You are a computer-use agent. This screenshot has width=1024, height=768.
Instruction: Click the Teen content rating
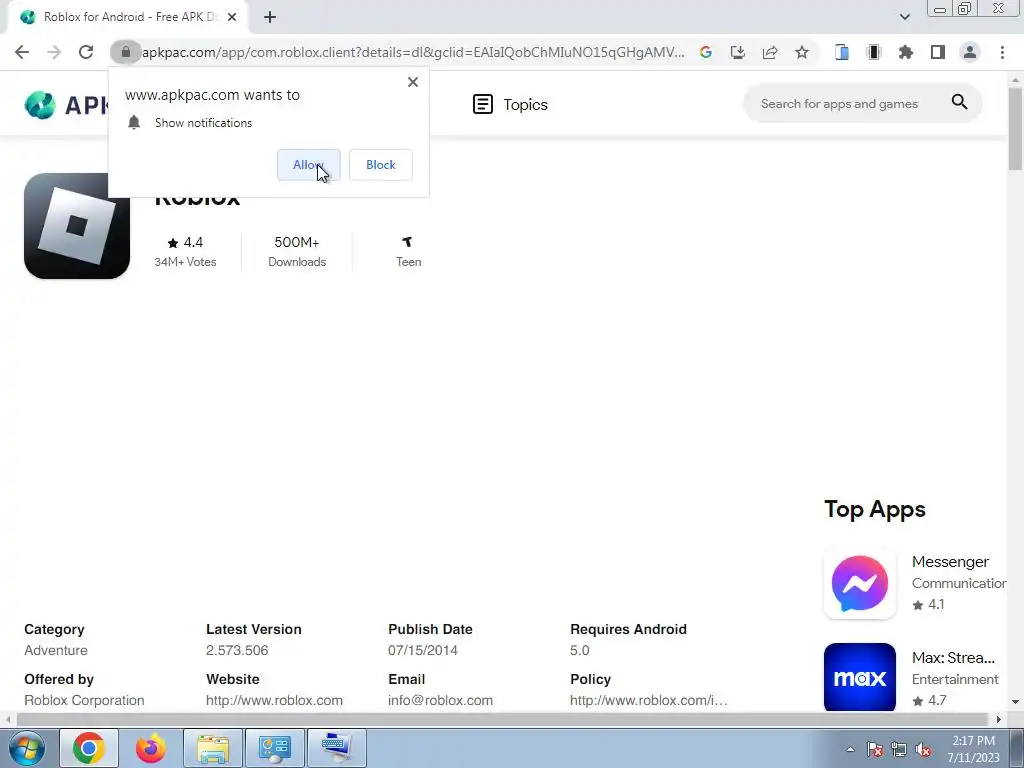(x=408, y=251)
